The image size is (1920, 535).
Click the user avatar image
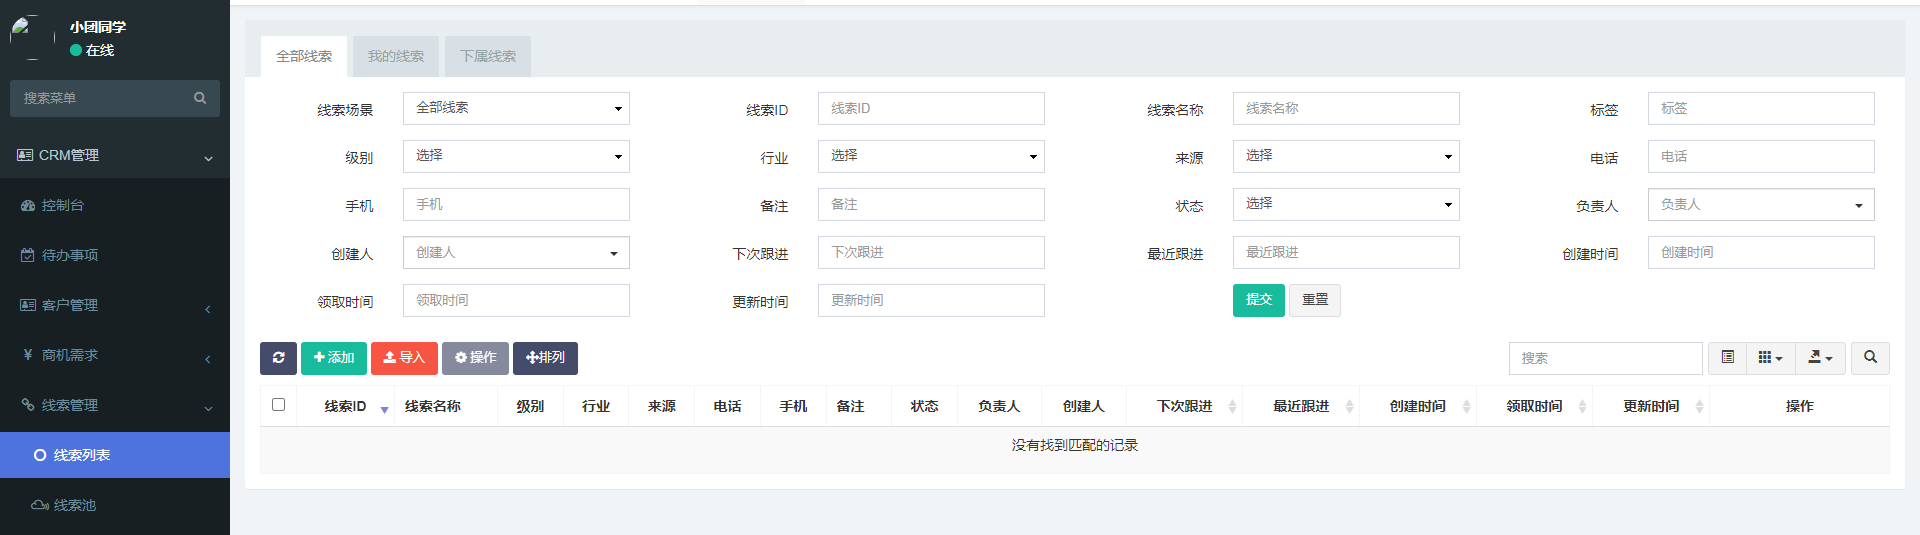32,38
